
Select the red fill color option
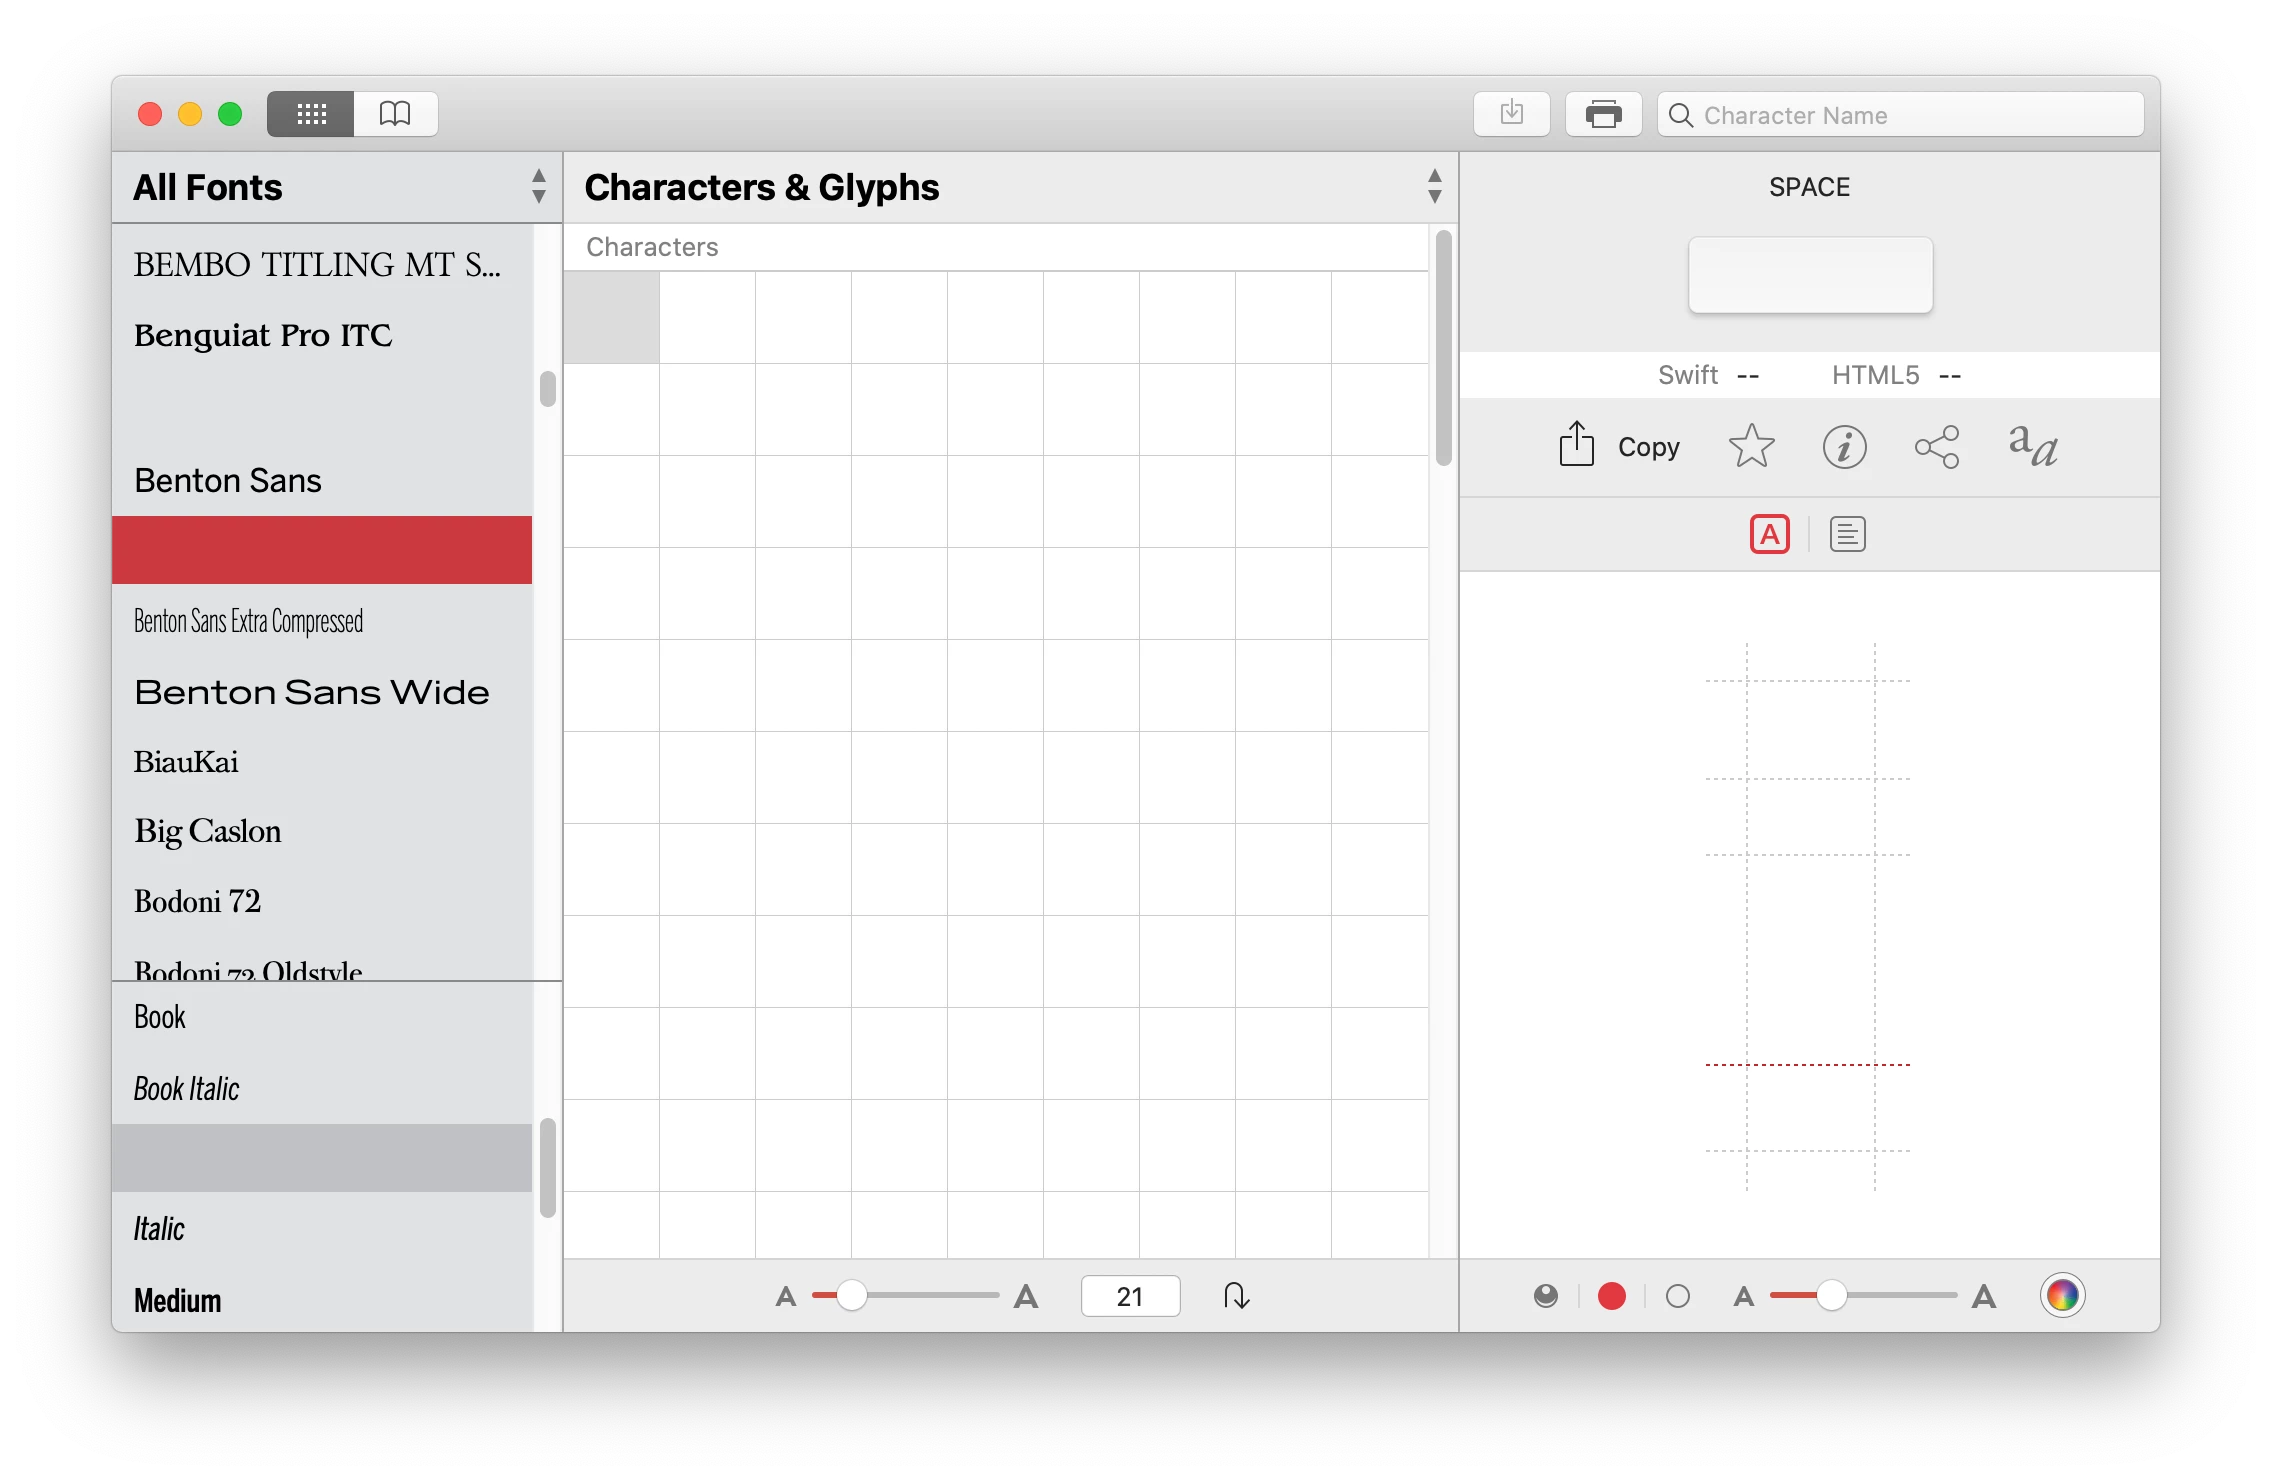[1611, 1296]
